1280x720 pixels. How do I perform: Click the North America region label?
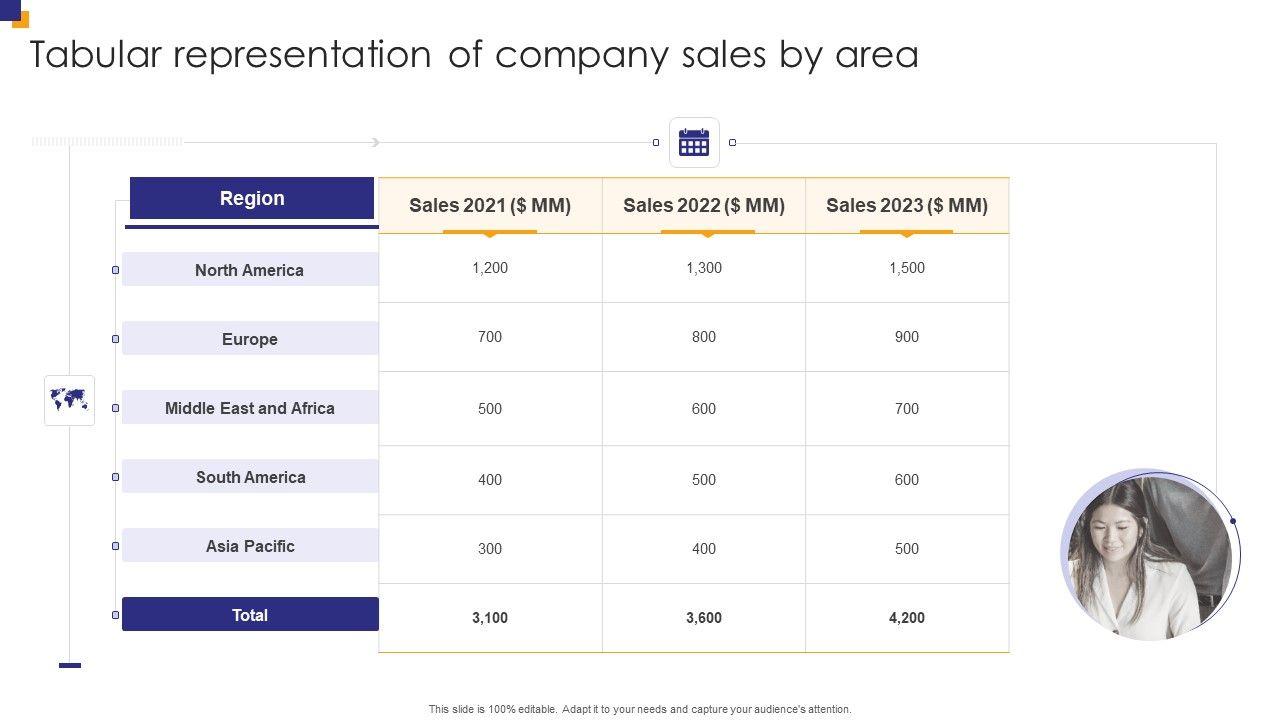[250, 270]
